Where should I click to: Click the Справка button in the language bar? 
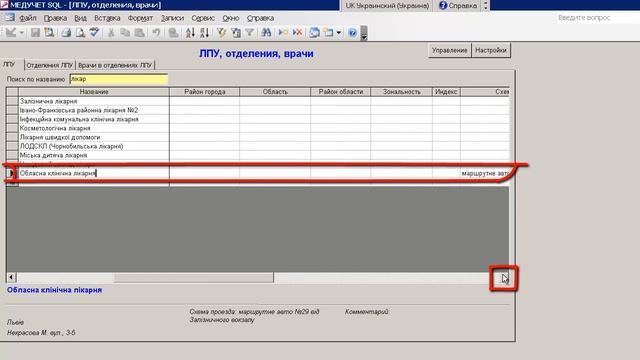[458, 6]
